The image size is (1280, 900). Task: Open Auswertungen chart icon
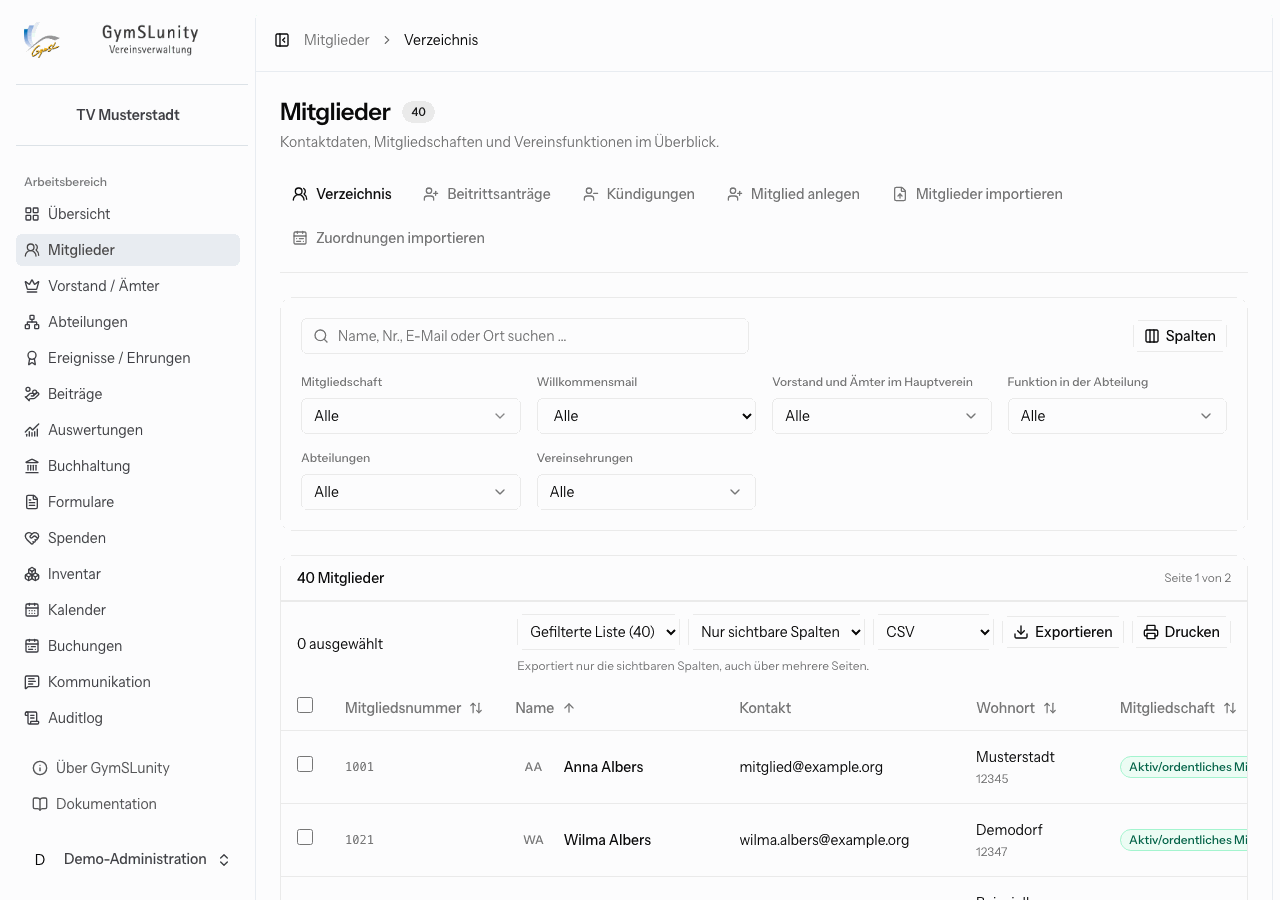tap(32, 430)
